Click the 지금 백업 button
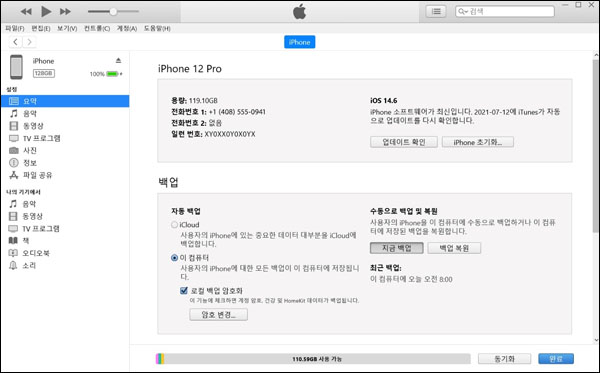This screenshot has height=373, width=600. coord(396,248)
